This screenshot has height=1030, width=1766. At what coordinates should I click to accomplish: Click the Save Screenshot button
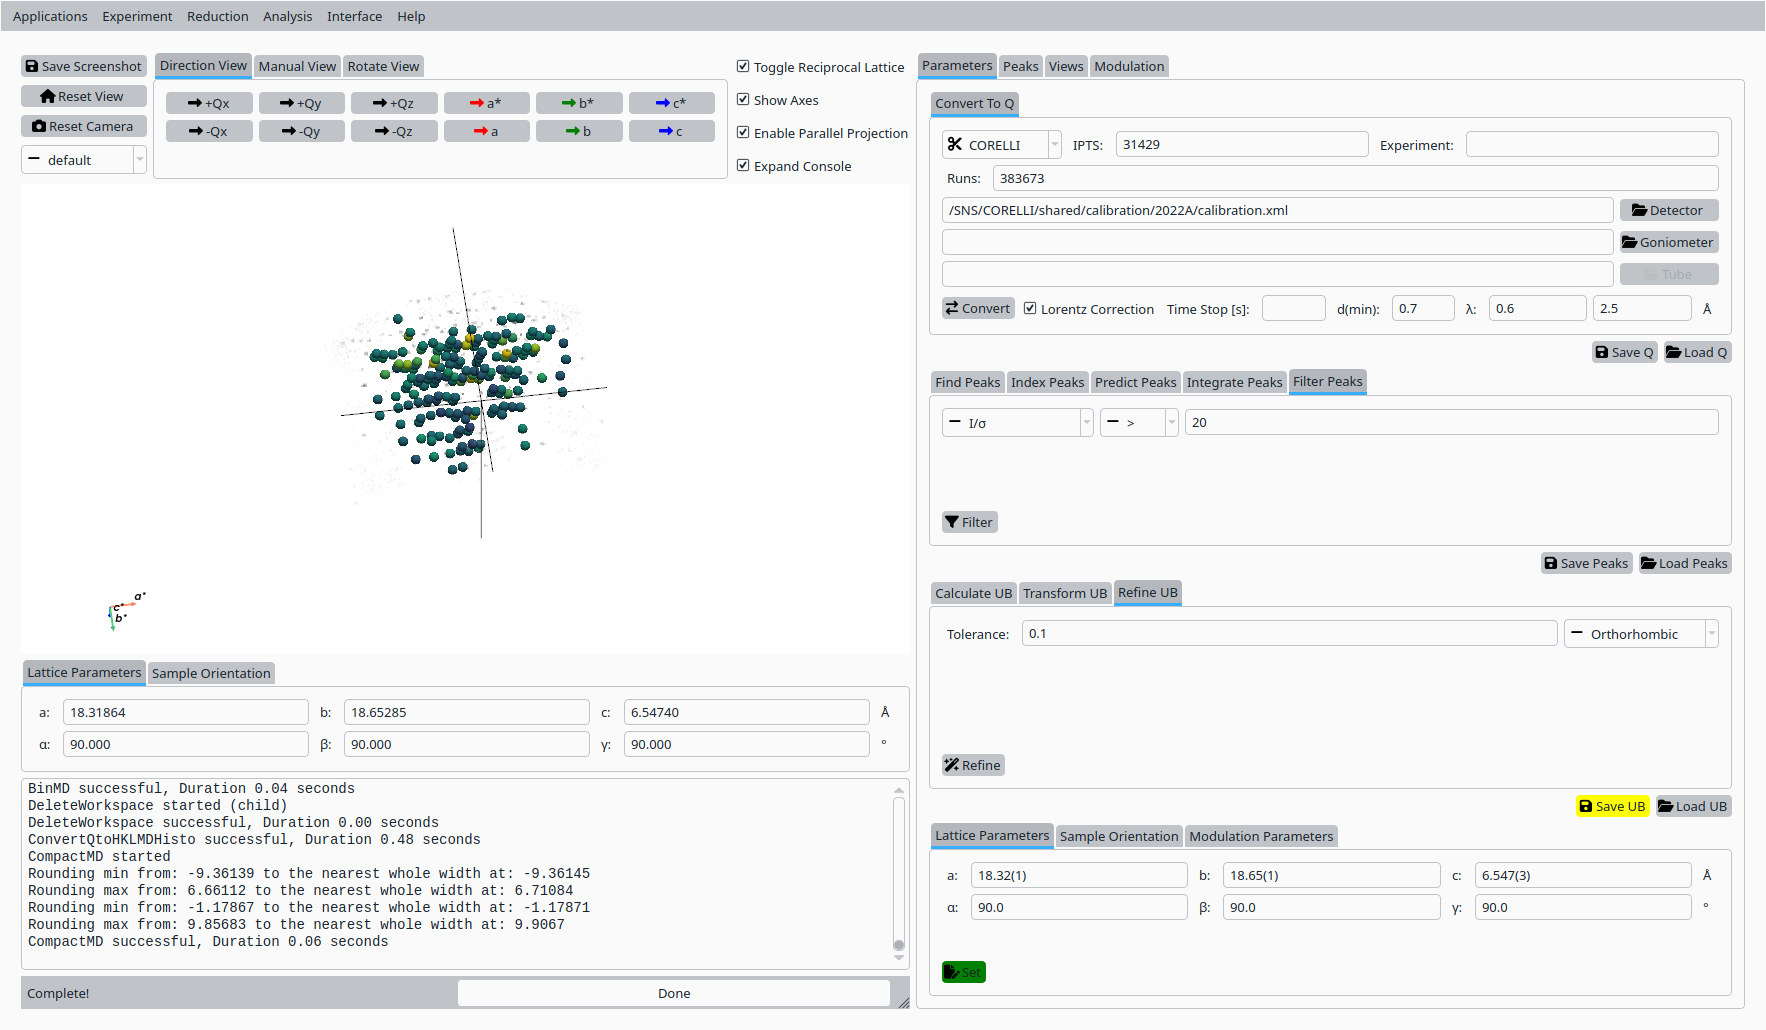(x=84, y=66)
